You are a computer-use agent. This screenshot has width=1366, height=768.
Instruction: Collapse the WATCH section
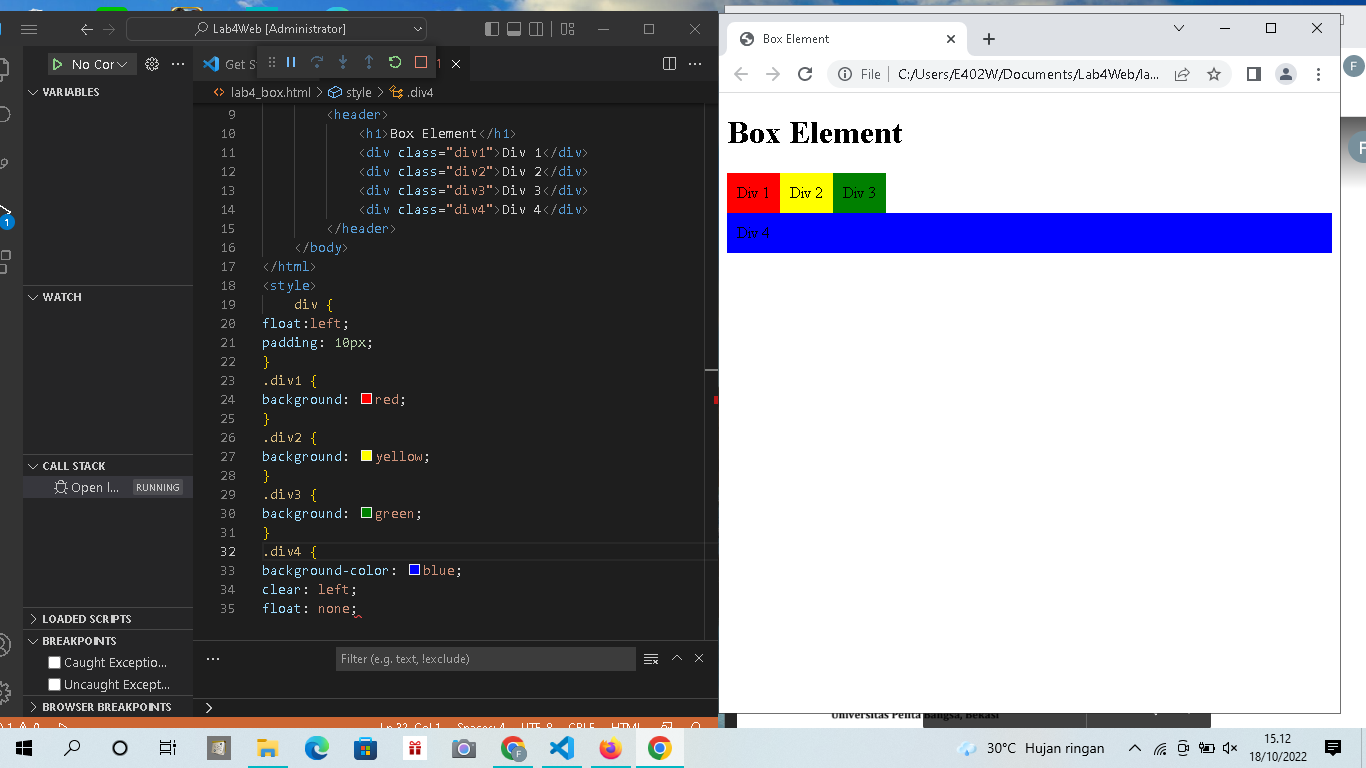tap(32, 297)
